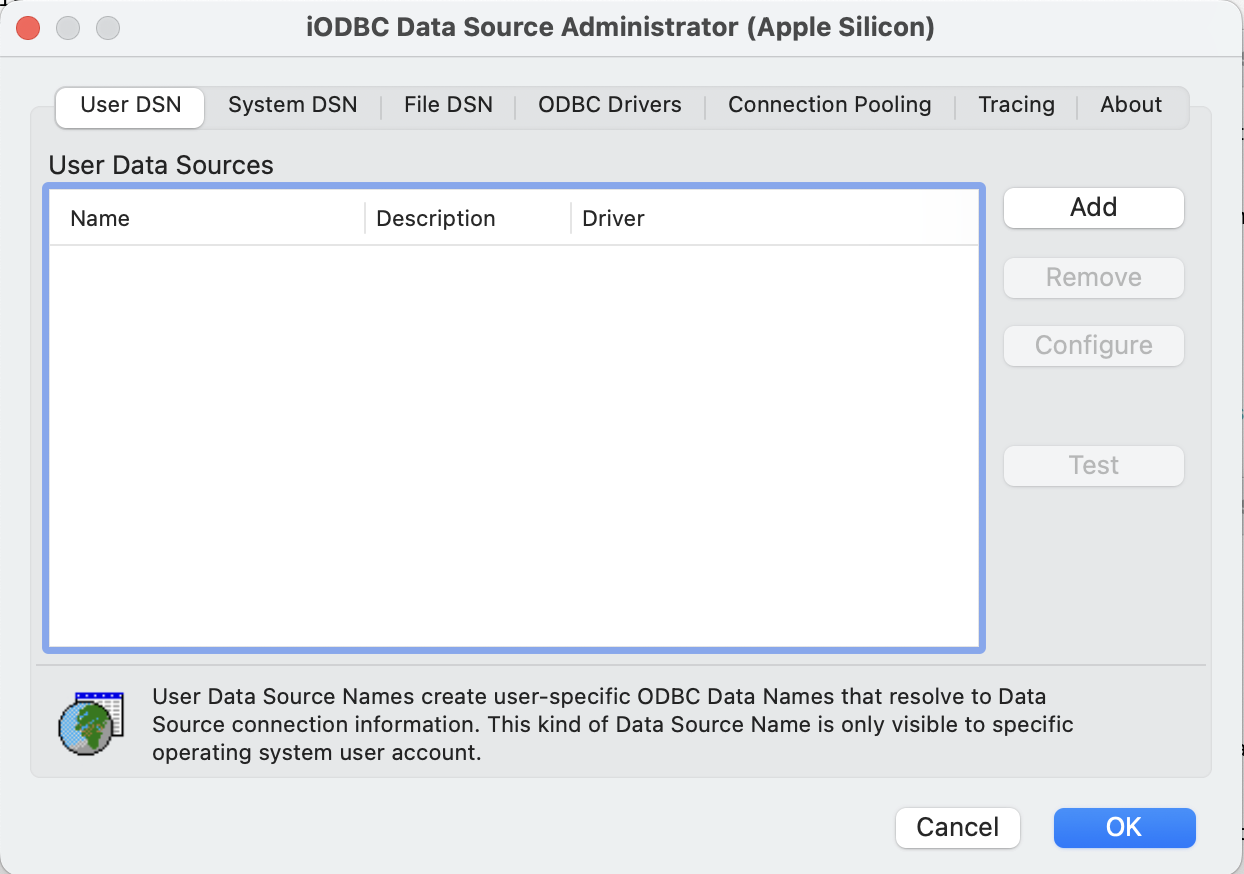The width and height of the screenshot is (1244, 874).
Task: Open the Tracing tab
Action: [1016, 105]
